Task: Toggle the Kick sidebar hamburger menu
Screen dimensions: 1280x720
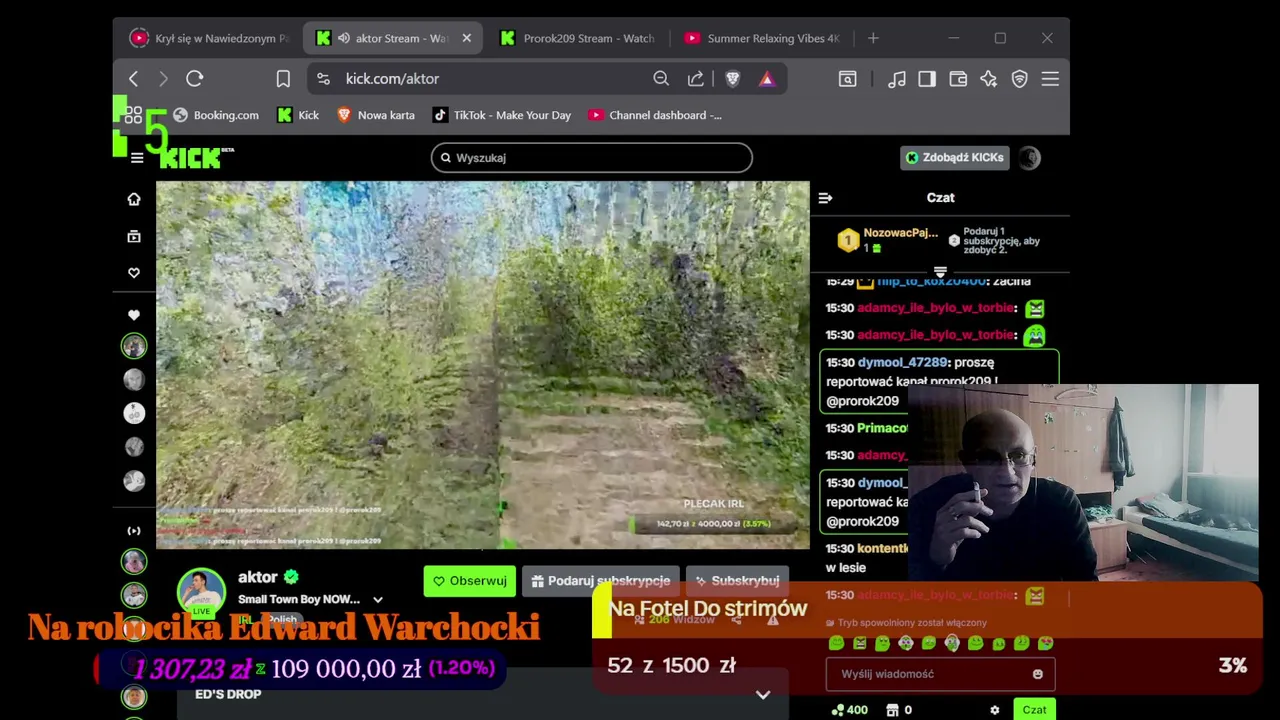Action: (137, 158)
